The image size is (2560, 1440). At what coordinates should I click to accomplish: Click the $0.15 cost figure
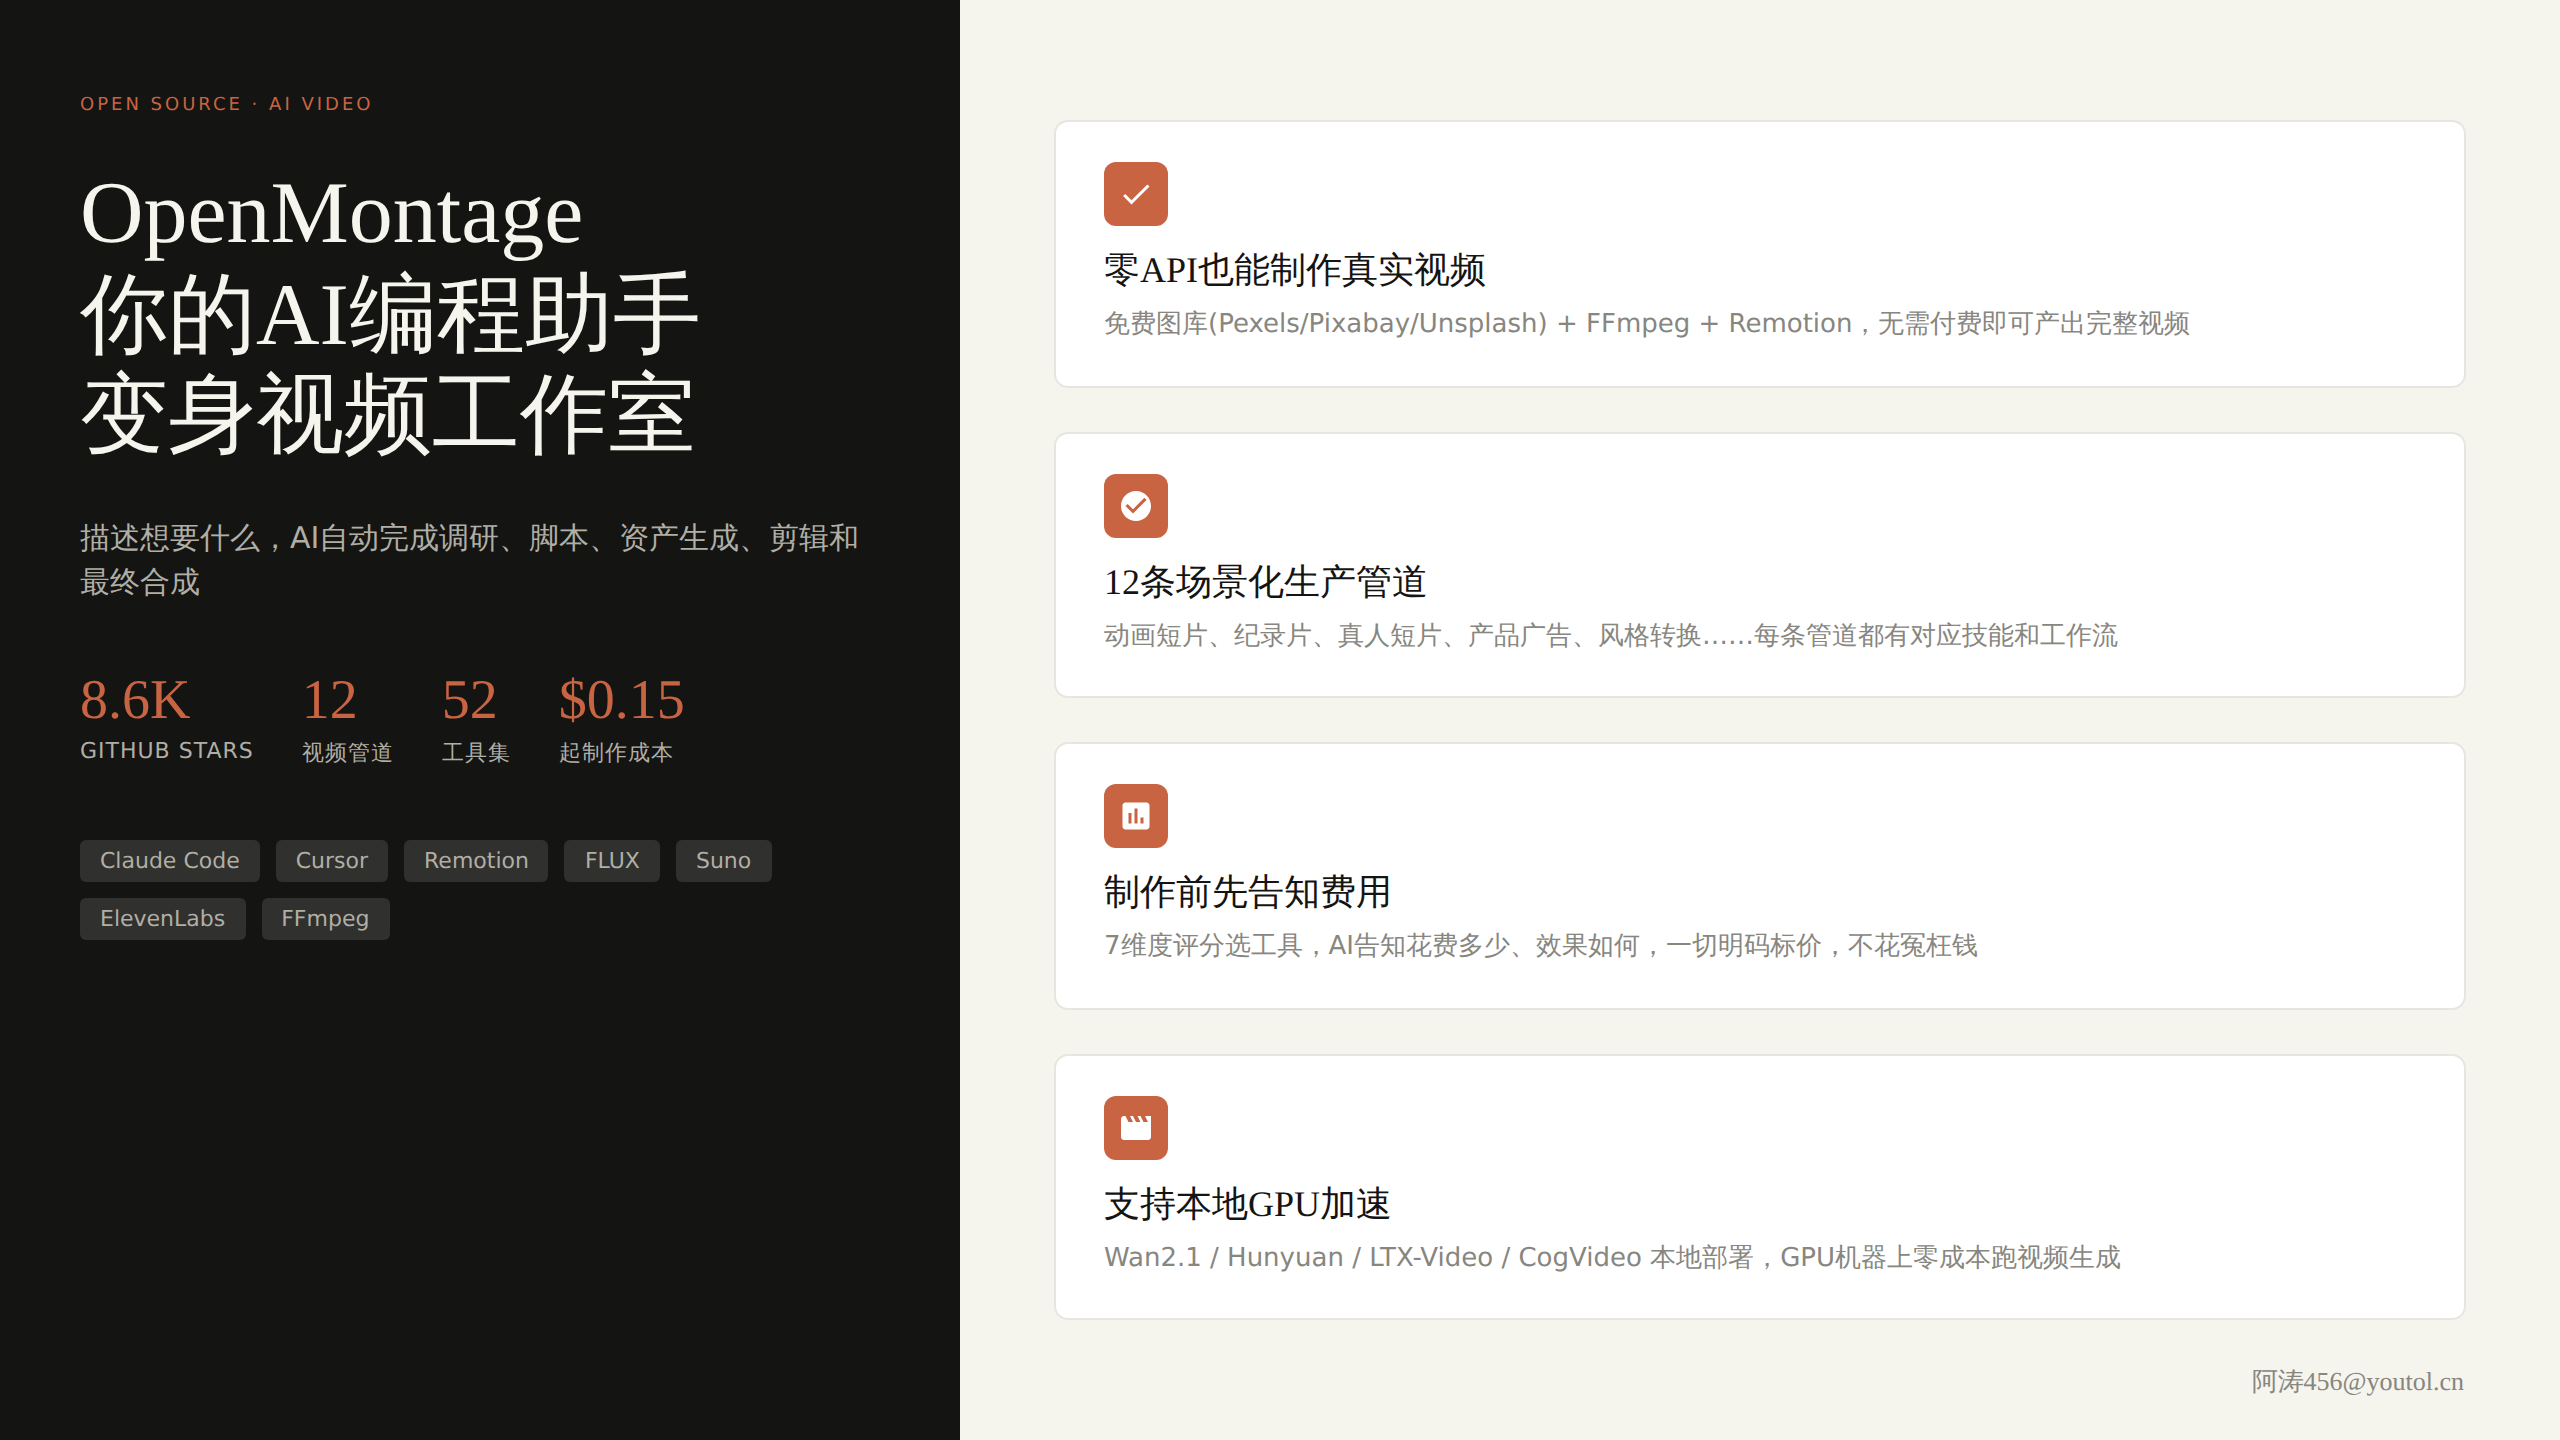tap(622, 700)
